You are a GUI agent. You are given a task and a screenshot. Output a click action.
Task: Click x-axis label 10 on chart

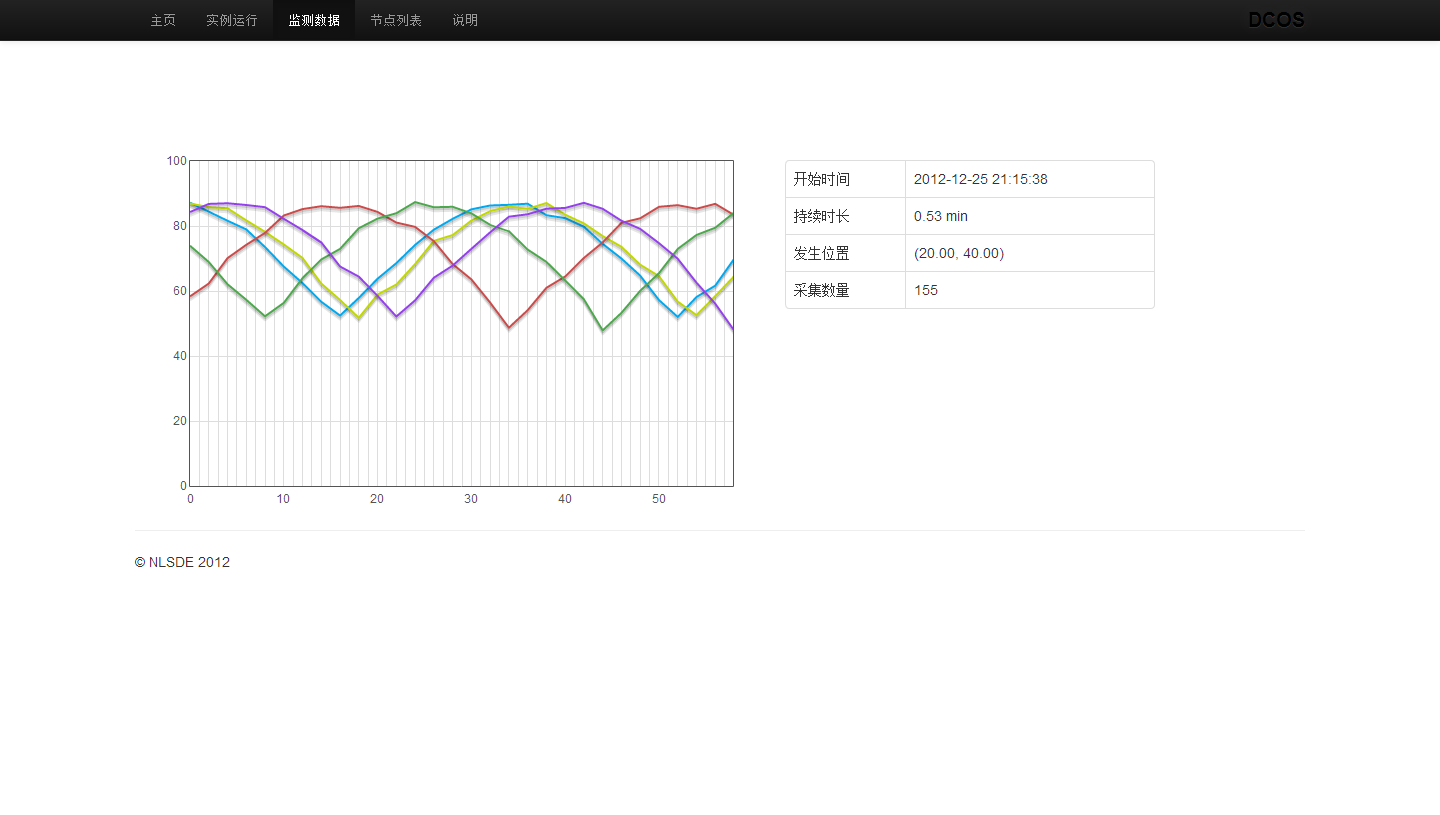[283, 499]
